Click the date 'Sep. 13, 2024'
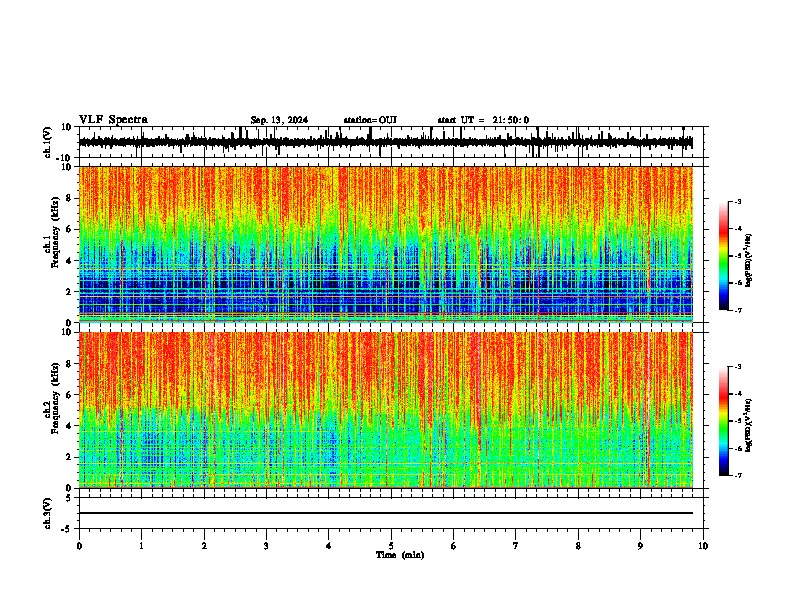The height and width of the screenshot is (612, 792). click(x=279, y=120)
